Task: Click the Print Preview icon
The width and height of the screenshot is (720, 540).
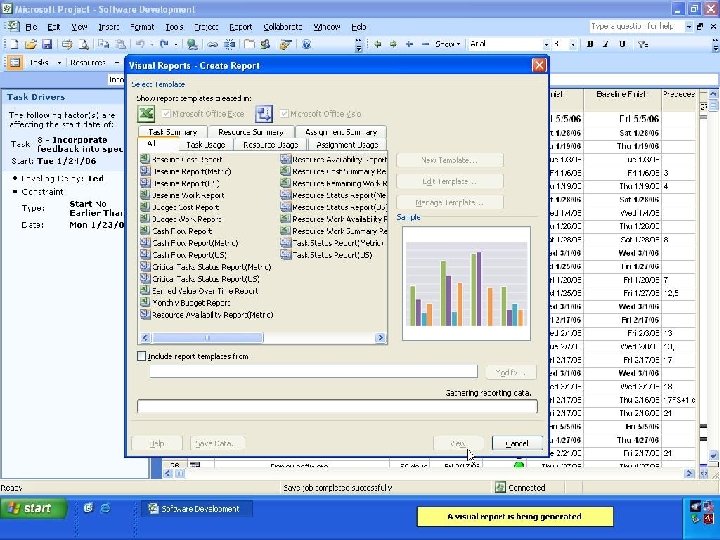Action: pos(83,44)
